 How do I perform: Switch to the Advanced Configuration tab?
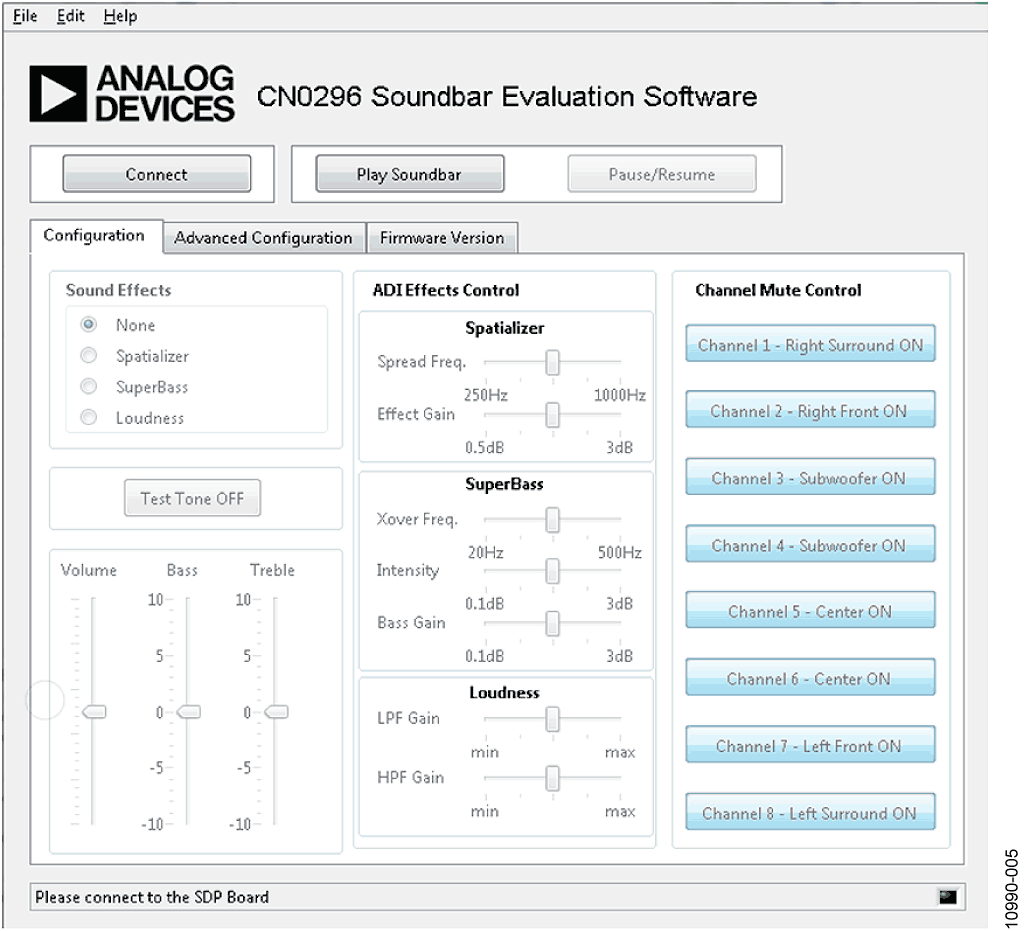tap(263, 238)
